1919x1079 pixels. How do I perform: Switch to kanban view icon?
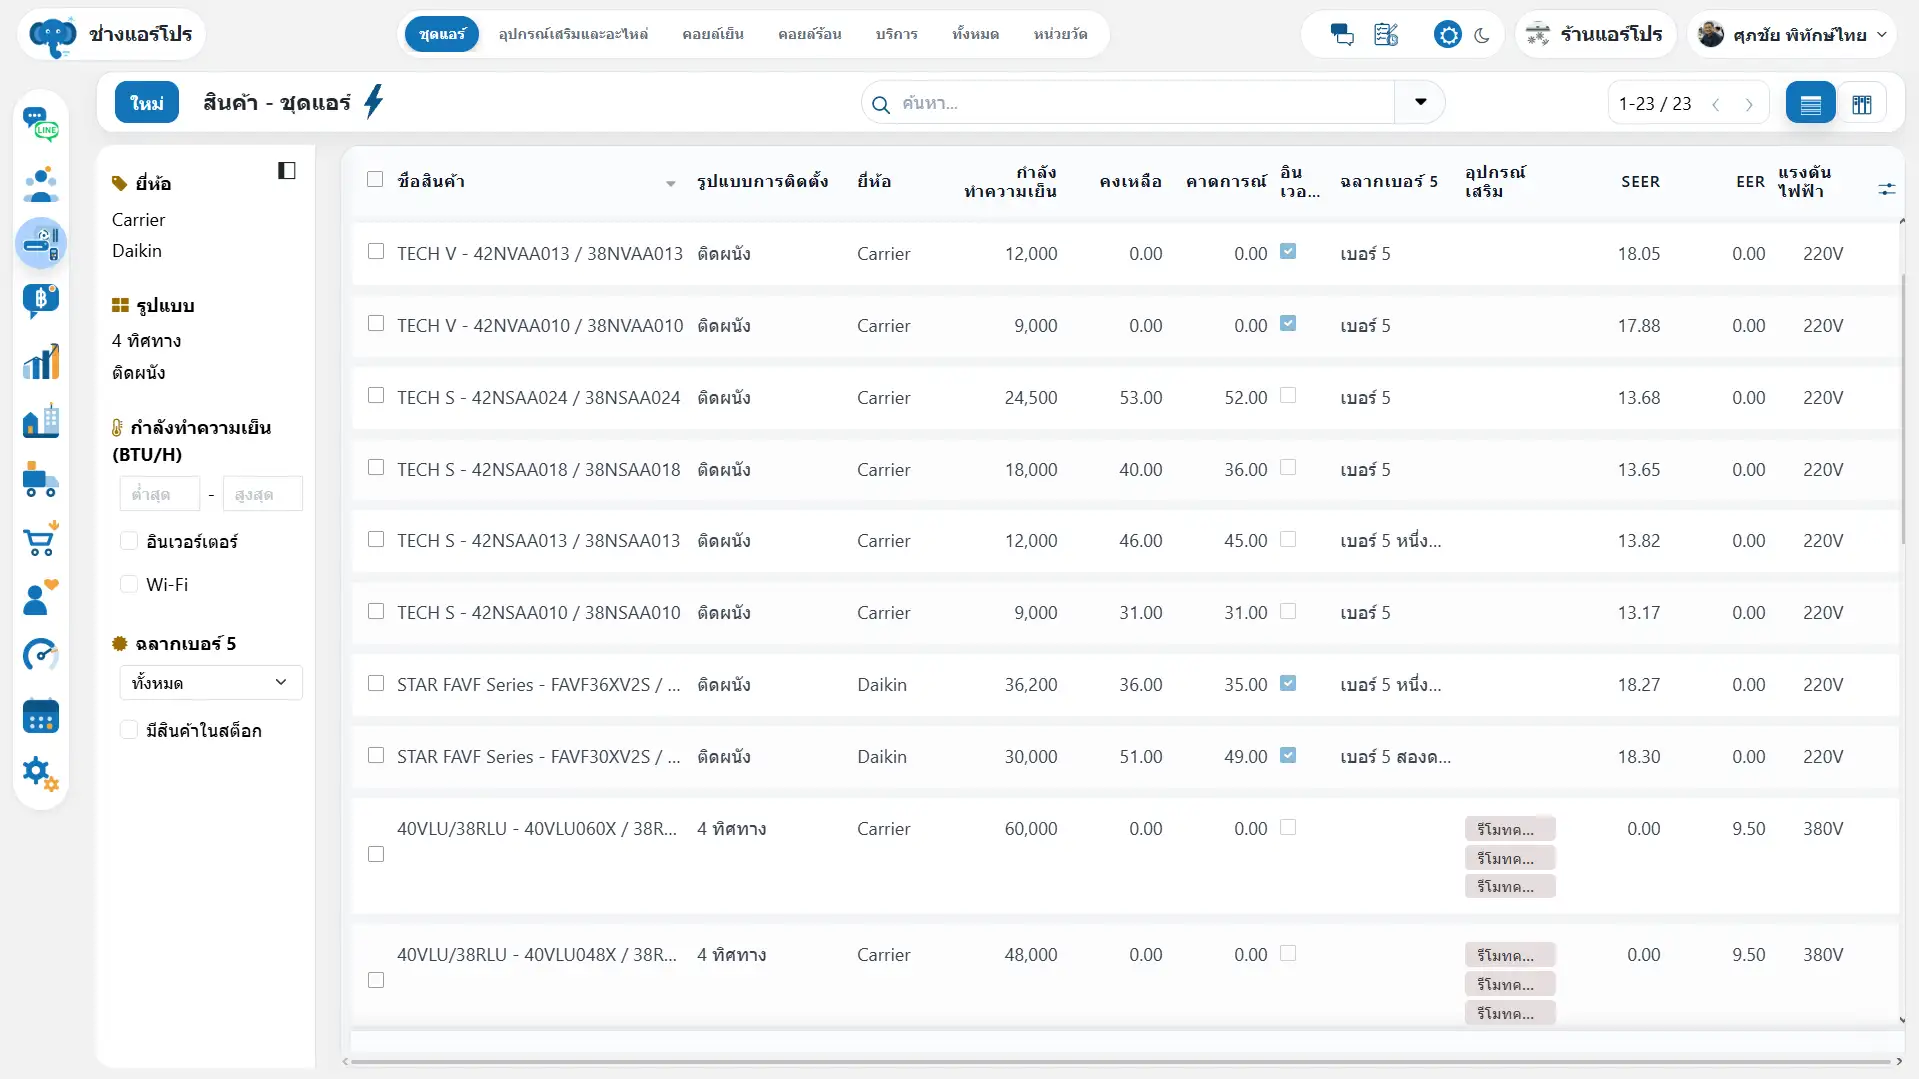click(x=1861, y=103)
